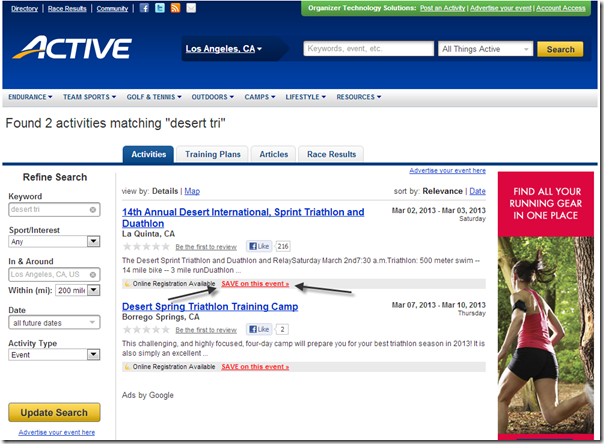Select Details view option
Image resolution: width=604 pixels, height=444 pixels.
[x=165, y=191]
